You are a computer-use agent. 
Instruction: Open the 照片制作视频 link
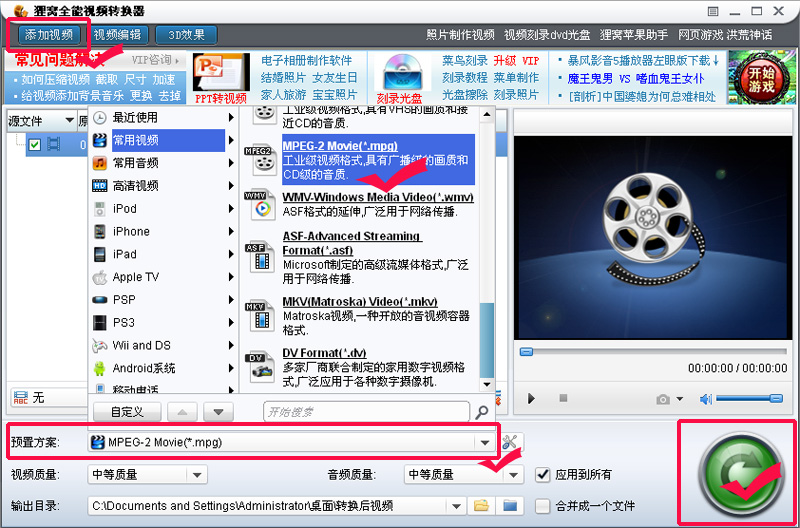(x=460, y=35)
